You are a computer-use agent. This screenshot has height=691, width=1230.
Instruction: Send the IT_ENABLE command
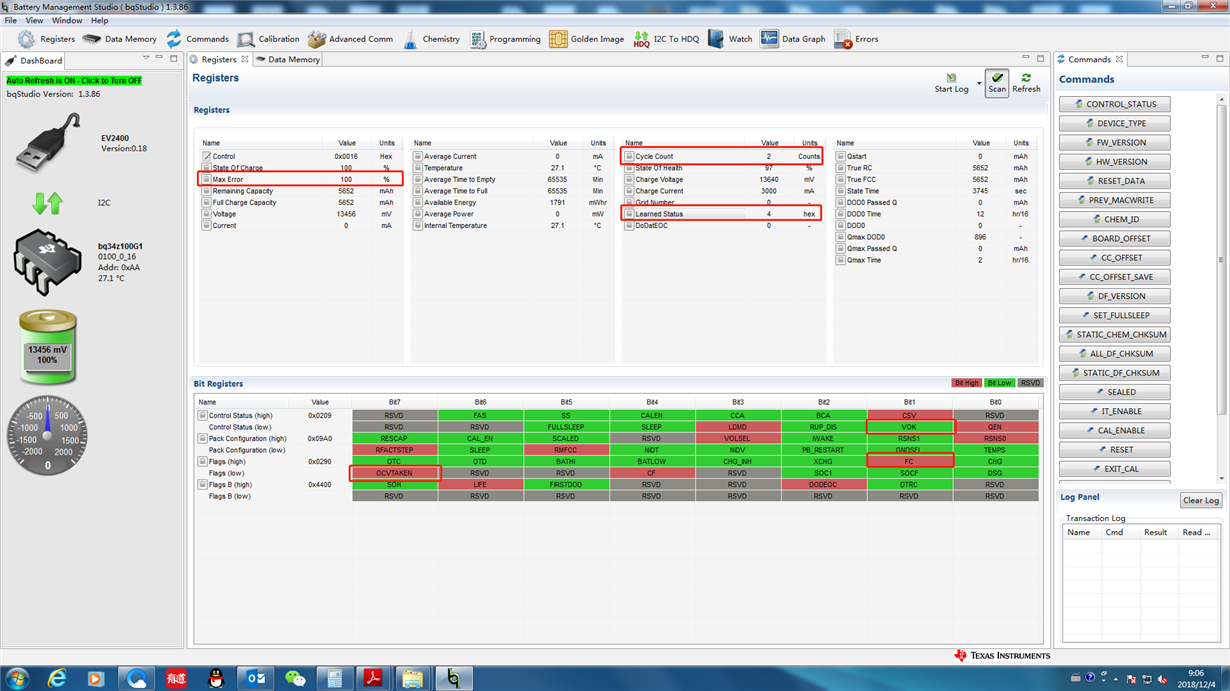[1114, 411]
